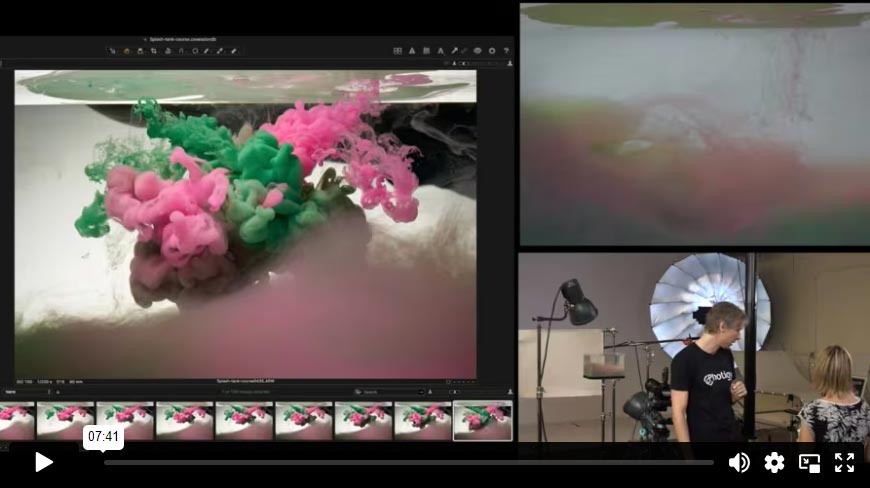Click the help question mark icon
This screenshot has width=870, height=488.
[x=505, y=50]
